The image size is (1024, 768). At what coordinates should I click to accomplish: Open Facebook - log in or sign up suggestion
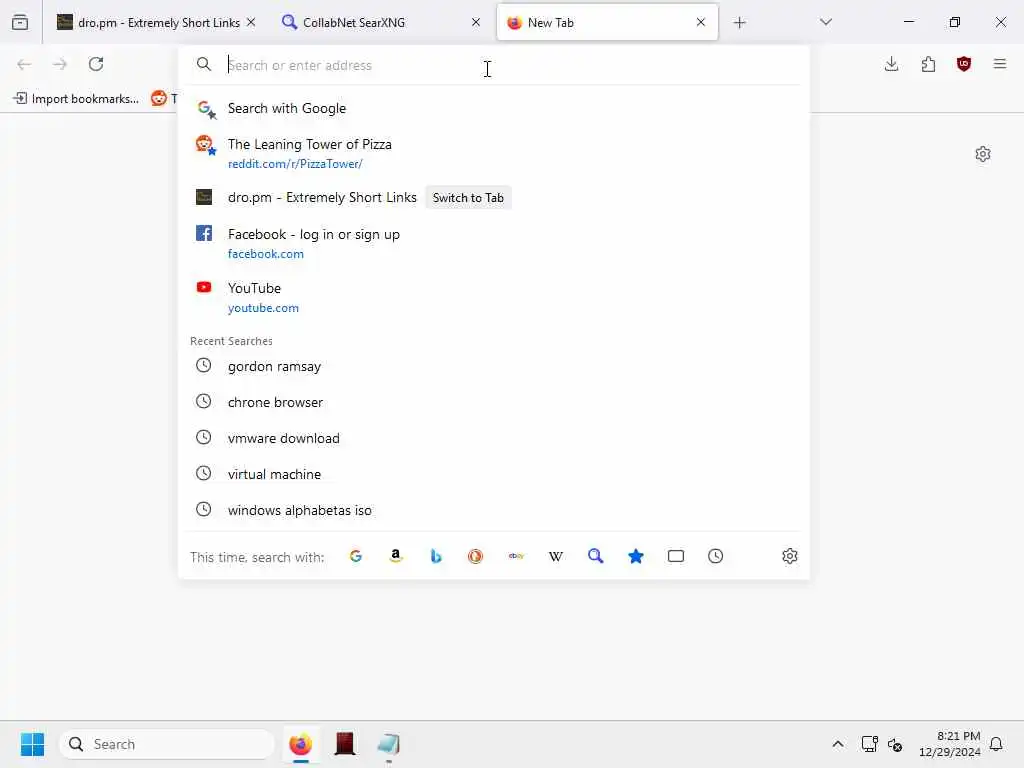pos(494,244)
